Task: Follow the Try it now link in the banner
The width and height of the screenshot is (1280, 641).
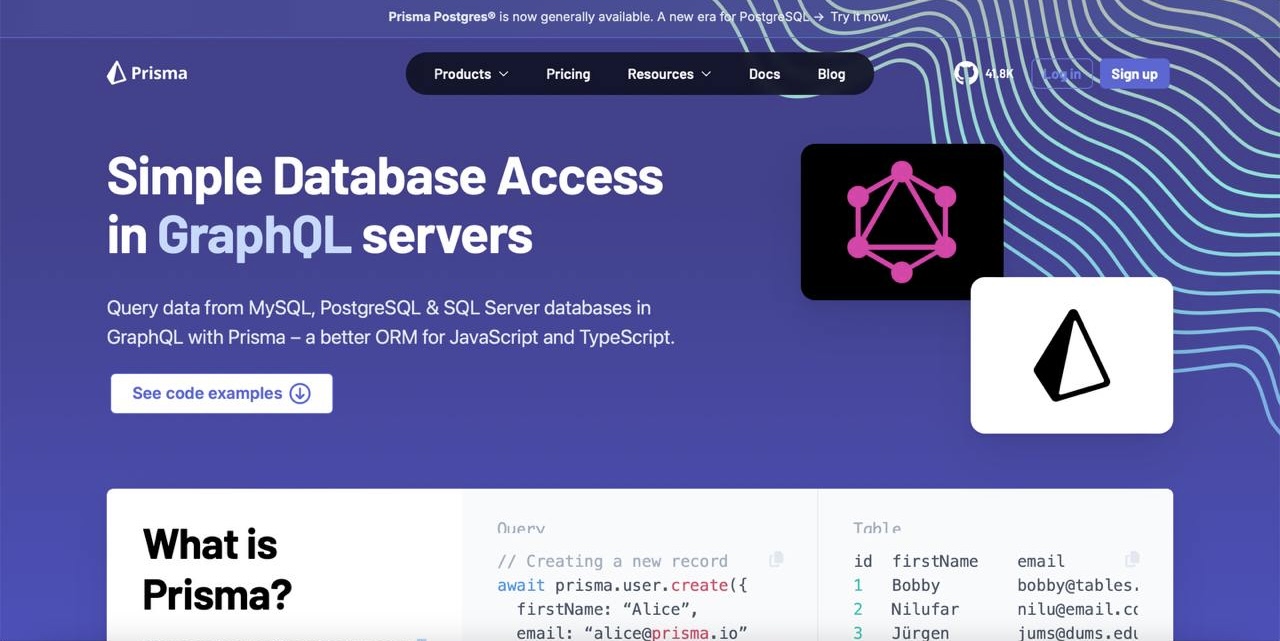Action: 860,17
